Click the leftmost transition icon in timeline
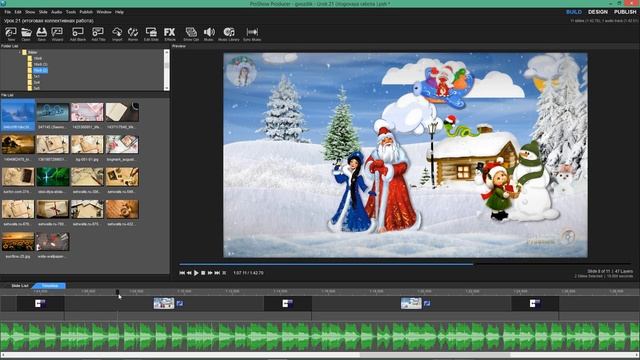The image size is (640, 360). 40,303
